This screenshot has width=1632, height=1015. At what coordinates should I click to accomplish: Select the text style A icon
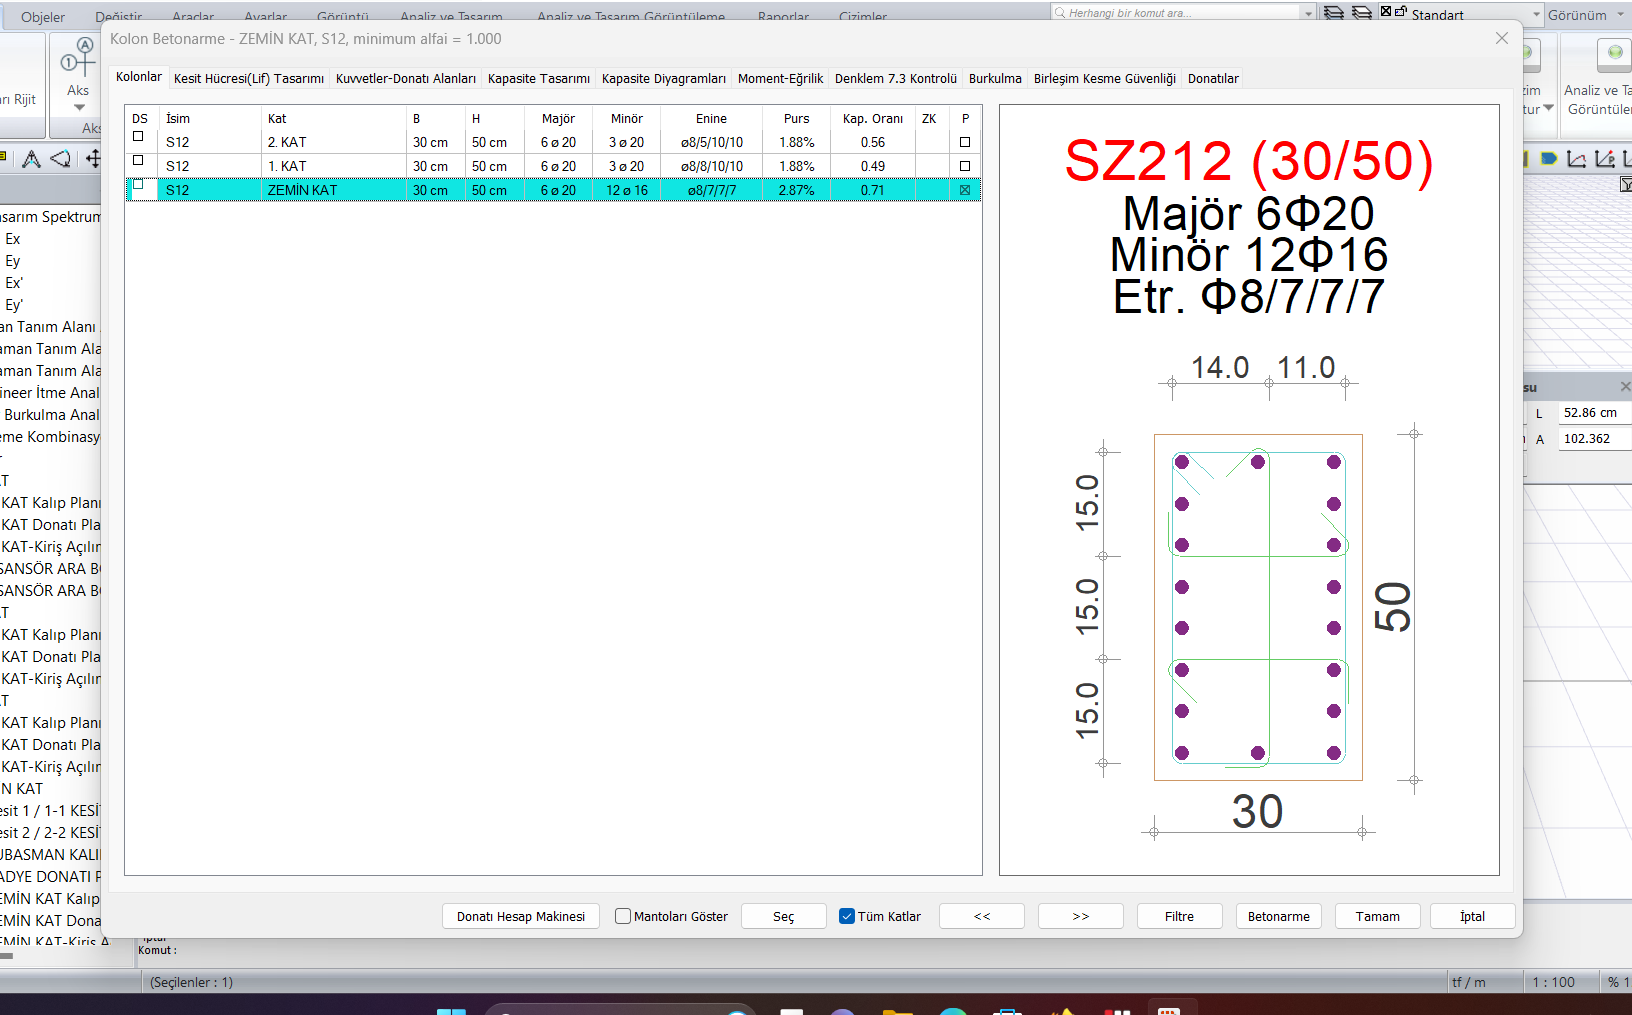[31, 159]
